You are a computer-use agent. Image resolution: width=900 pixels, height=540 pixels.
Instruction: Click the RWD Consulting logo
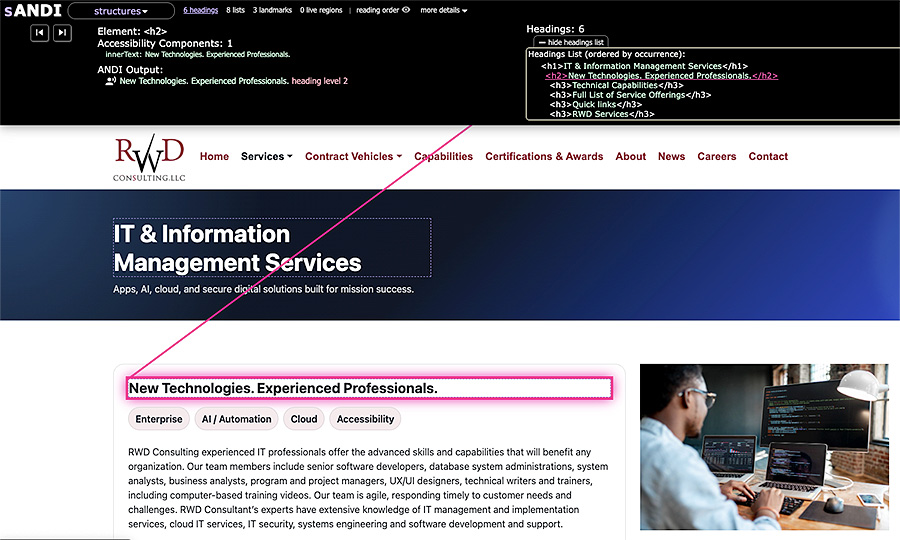point(149,158)
